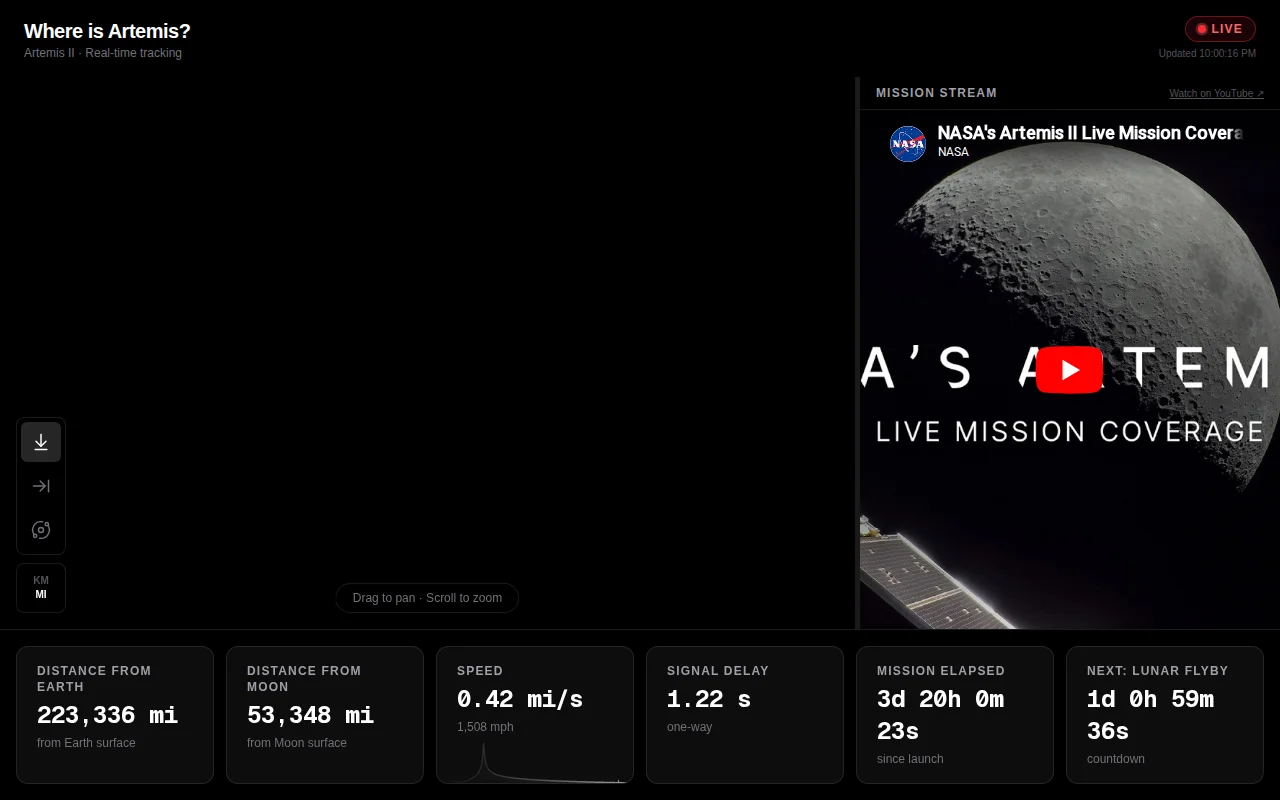Image resolution: width=1280 pixels, height=800 pixels.
Task: Open the NASA channel logo in video
Action: [908, 144]
